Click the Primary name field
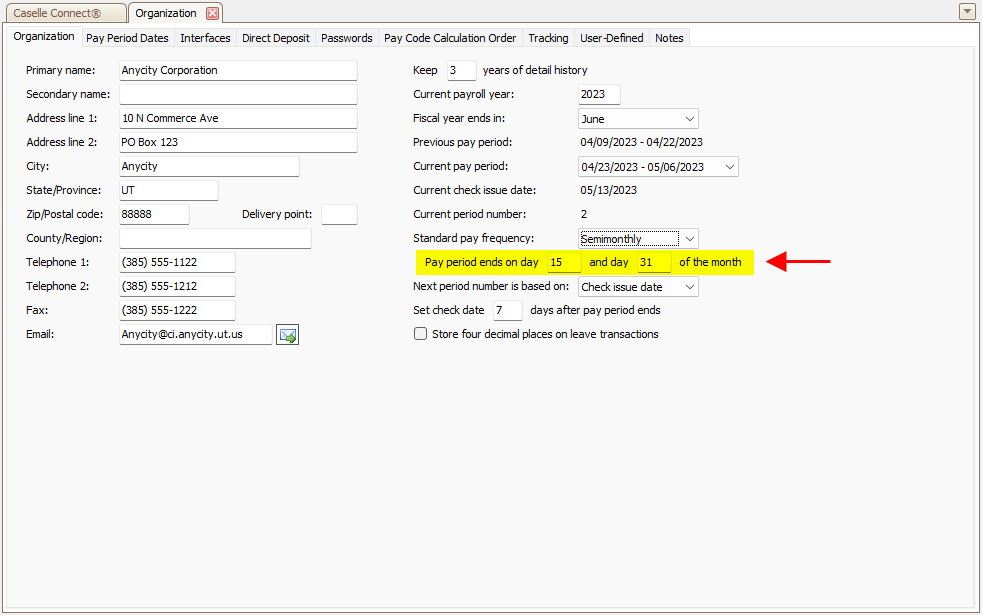982x615 pixels. click(x=238, y=70)
